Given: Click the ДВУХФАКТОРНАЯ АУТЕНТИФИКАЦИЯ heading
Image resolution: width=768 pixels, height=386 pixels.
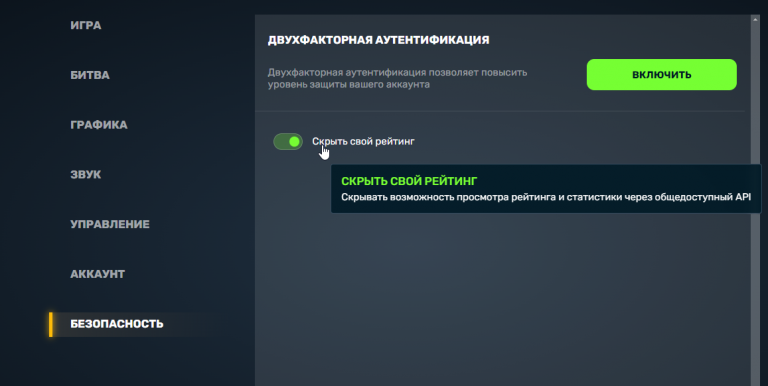Looking at the screenshot, I should coord(379,40).
